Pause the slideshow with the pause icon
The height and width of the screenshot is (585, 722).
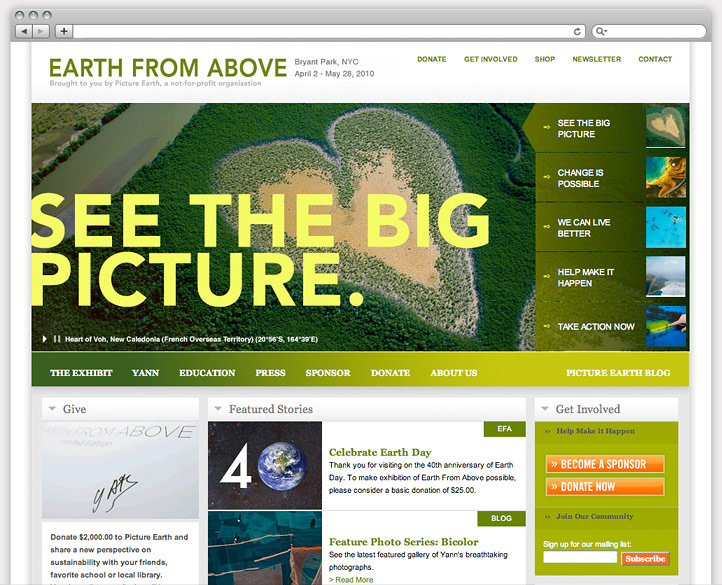point(57,339)
